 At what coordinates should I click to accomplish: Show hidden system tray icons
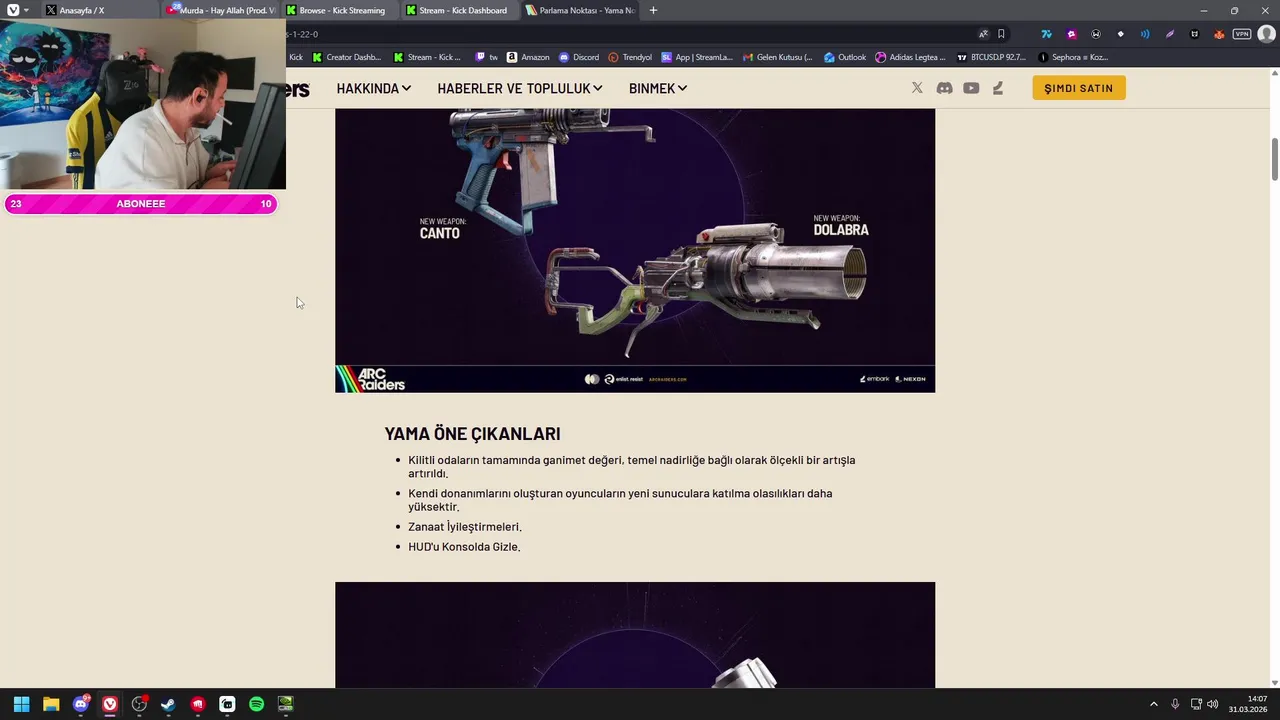click(x=1153, y=704)
